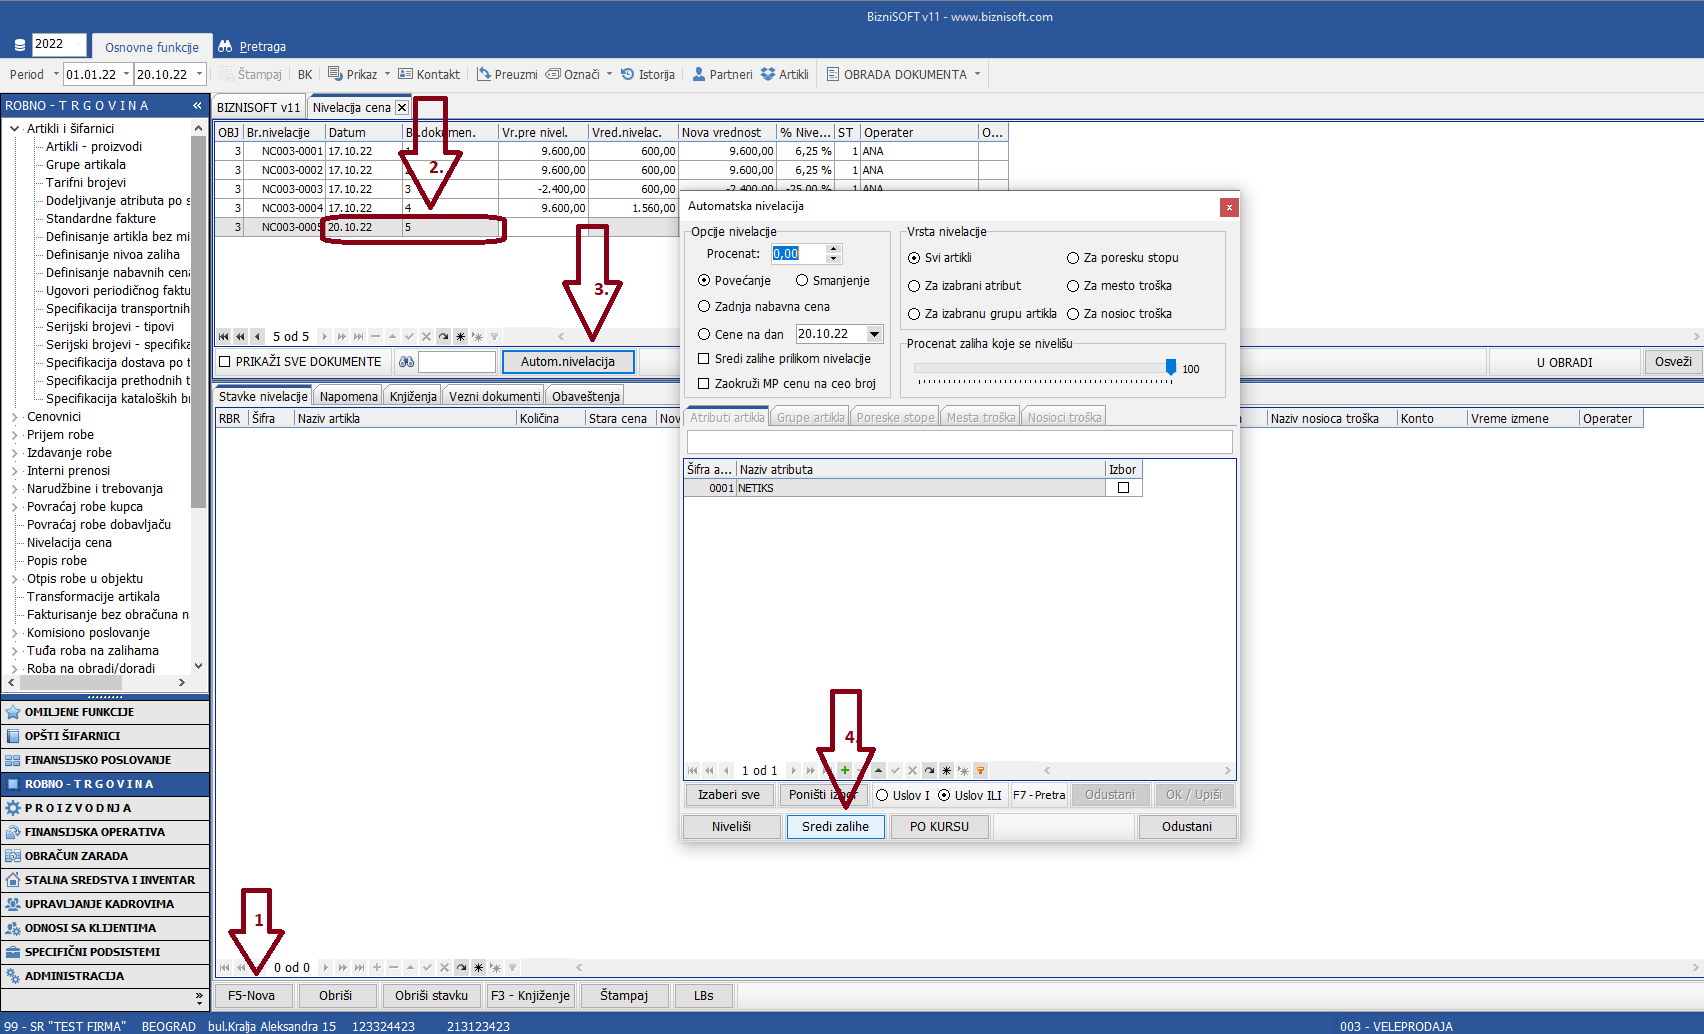Switch to the Knjiženja tab
The image size is (1704, 1034).
coord(413,397)
